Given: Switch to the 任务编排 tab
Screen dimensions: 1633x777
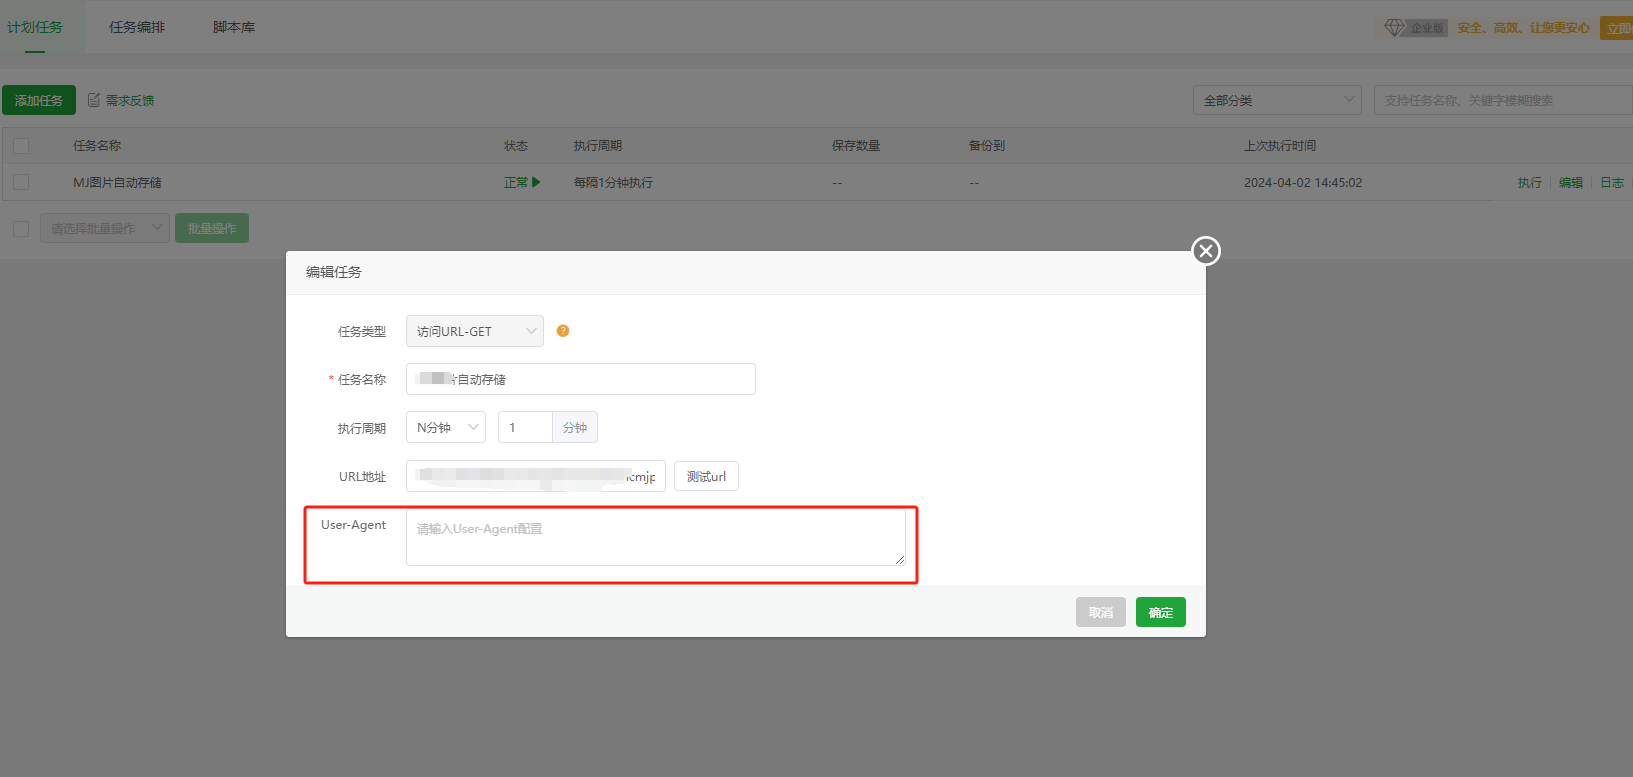Looking at the screenshot, I should 137,27.
